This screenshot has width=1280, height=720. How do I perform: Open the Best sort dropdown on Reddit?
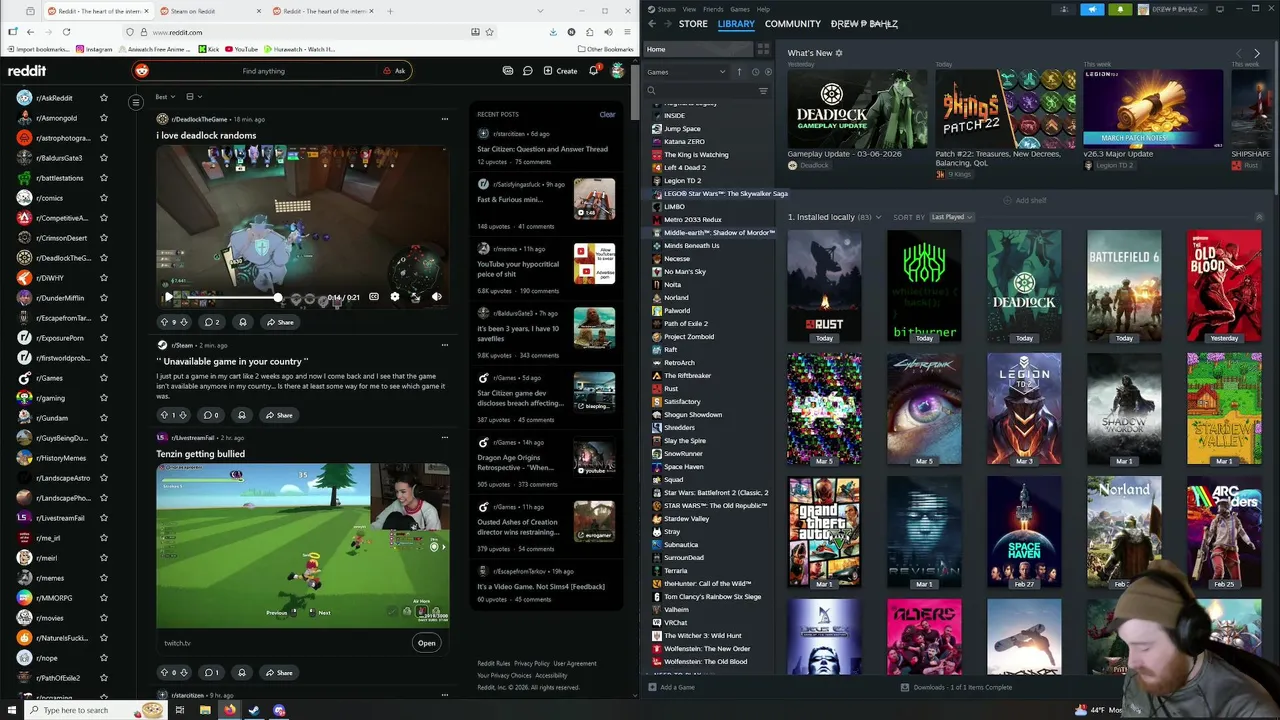(x=165, y=97)
